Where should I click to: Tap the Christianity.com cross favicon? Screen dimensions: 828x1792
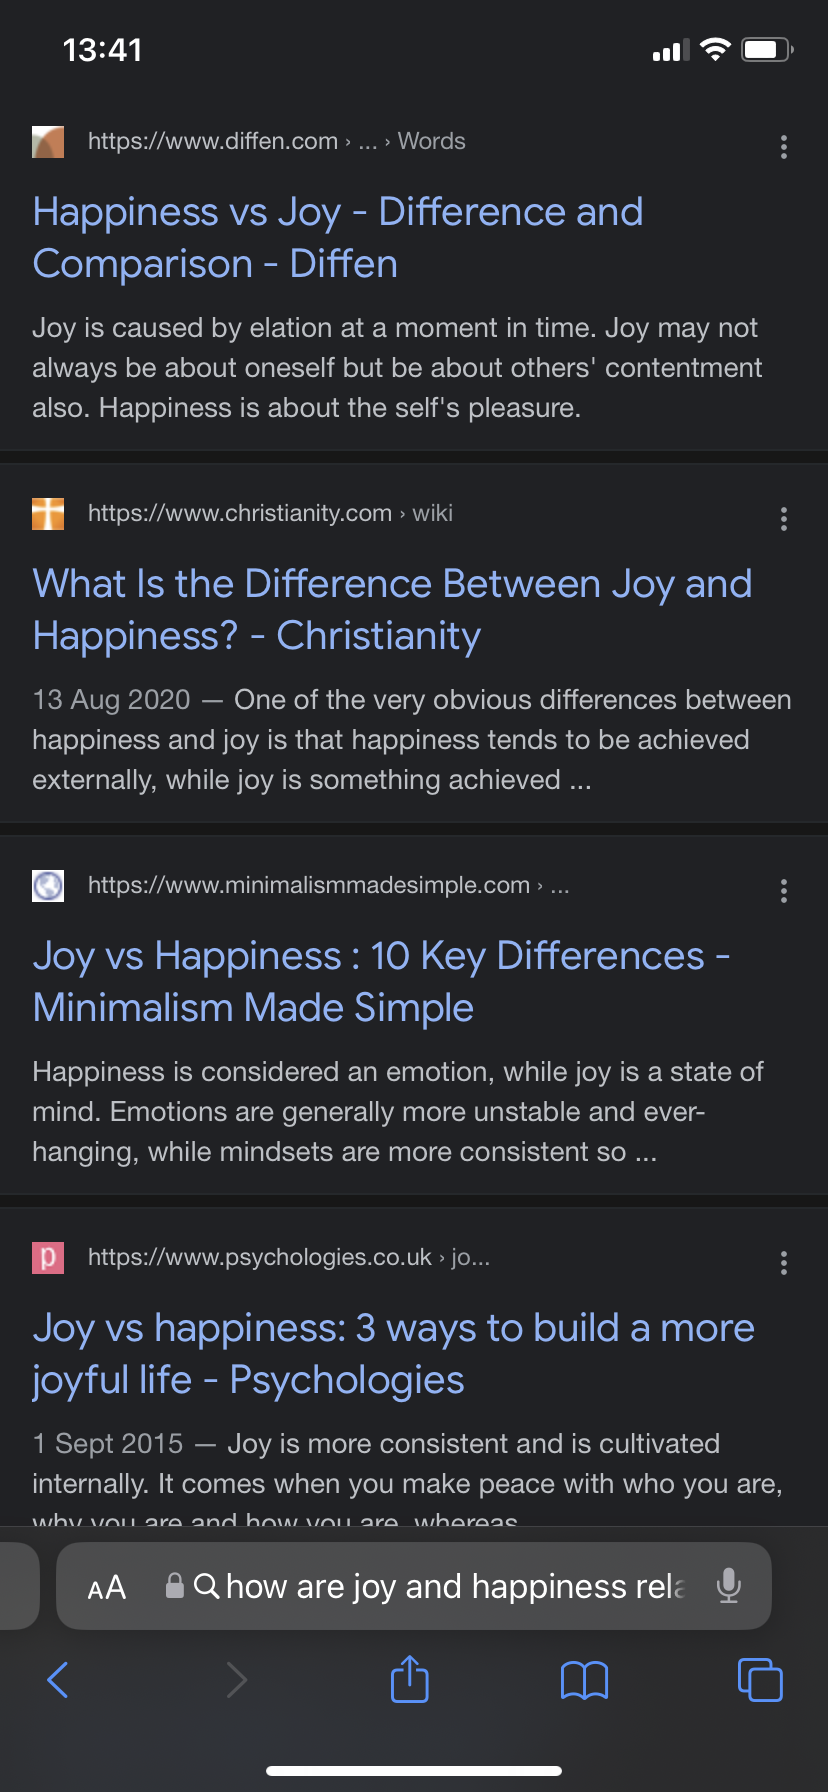(48, 514)
